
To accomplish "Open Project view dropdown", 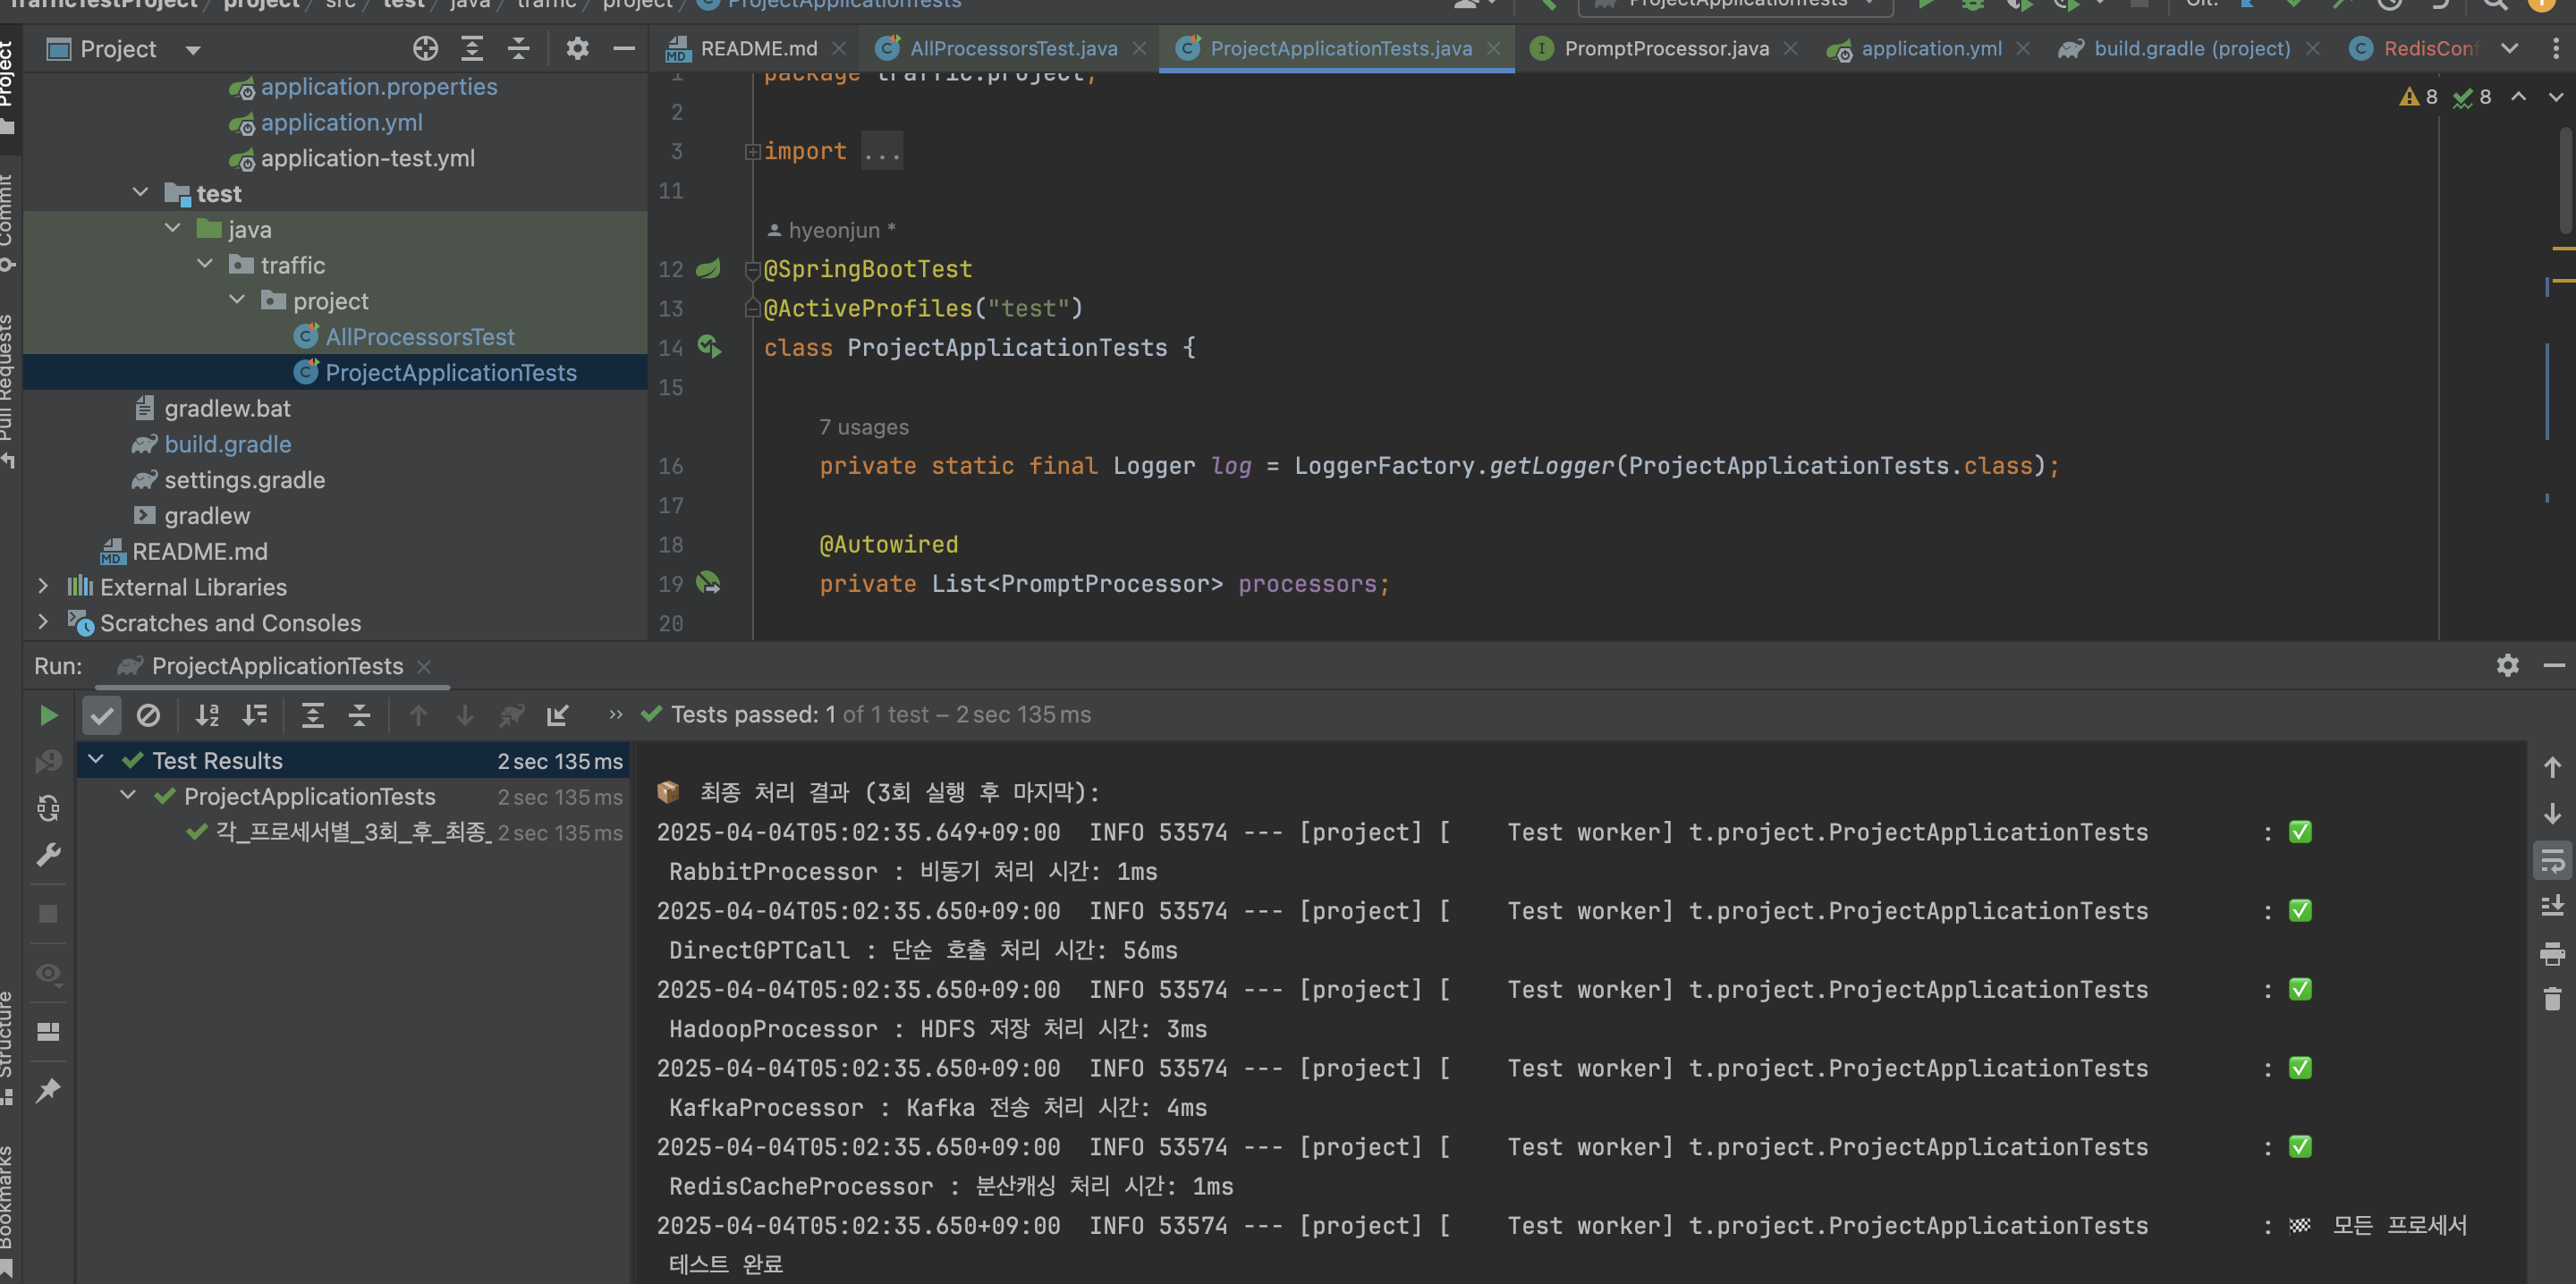I will 193,50.
